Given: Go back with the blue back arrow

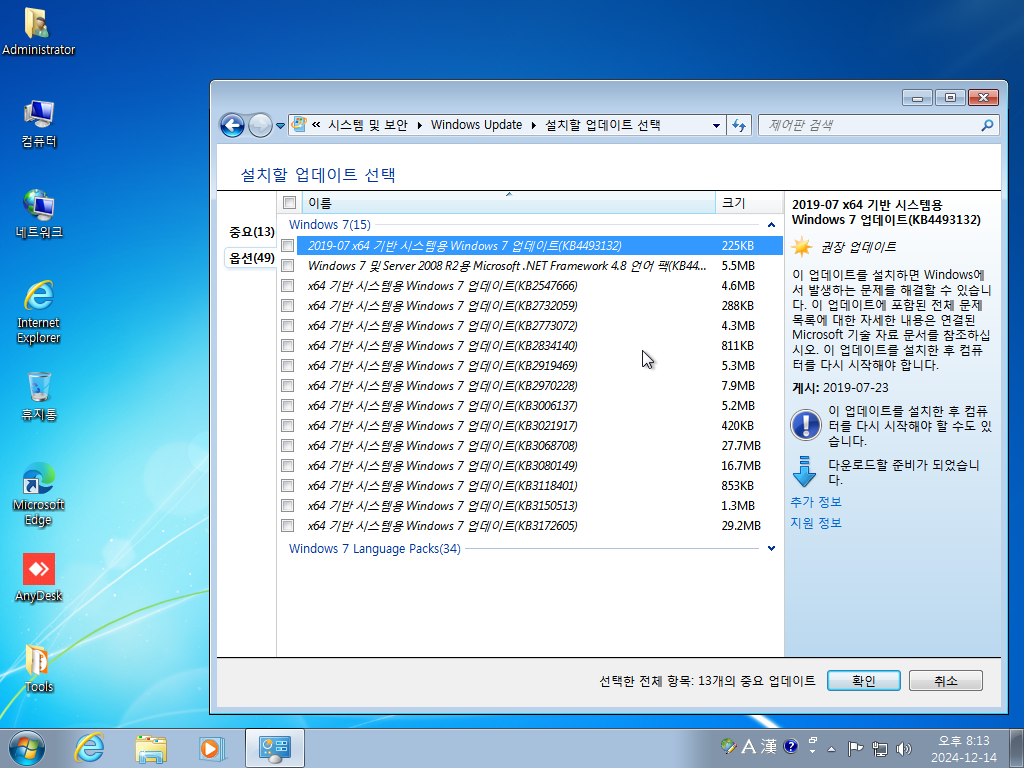Looking at the screenshot, I should coord(232,125).
